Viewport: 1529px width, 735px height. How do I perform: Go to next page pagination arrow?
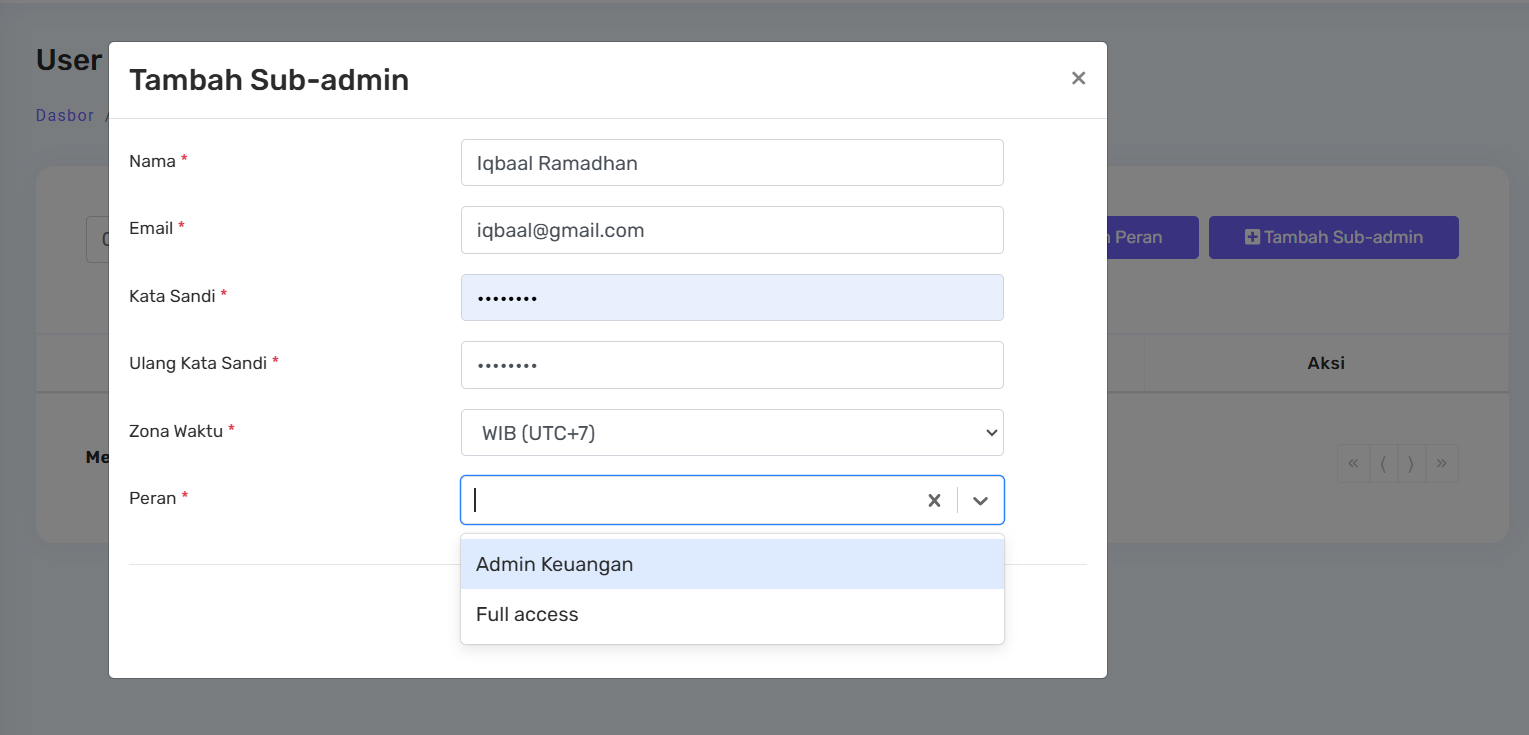1411,463
